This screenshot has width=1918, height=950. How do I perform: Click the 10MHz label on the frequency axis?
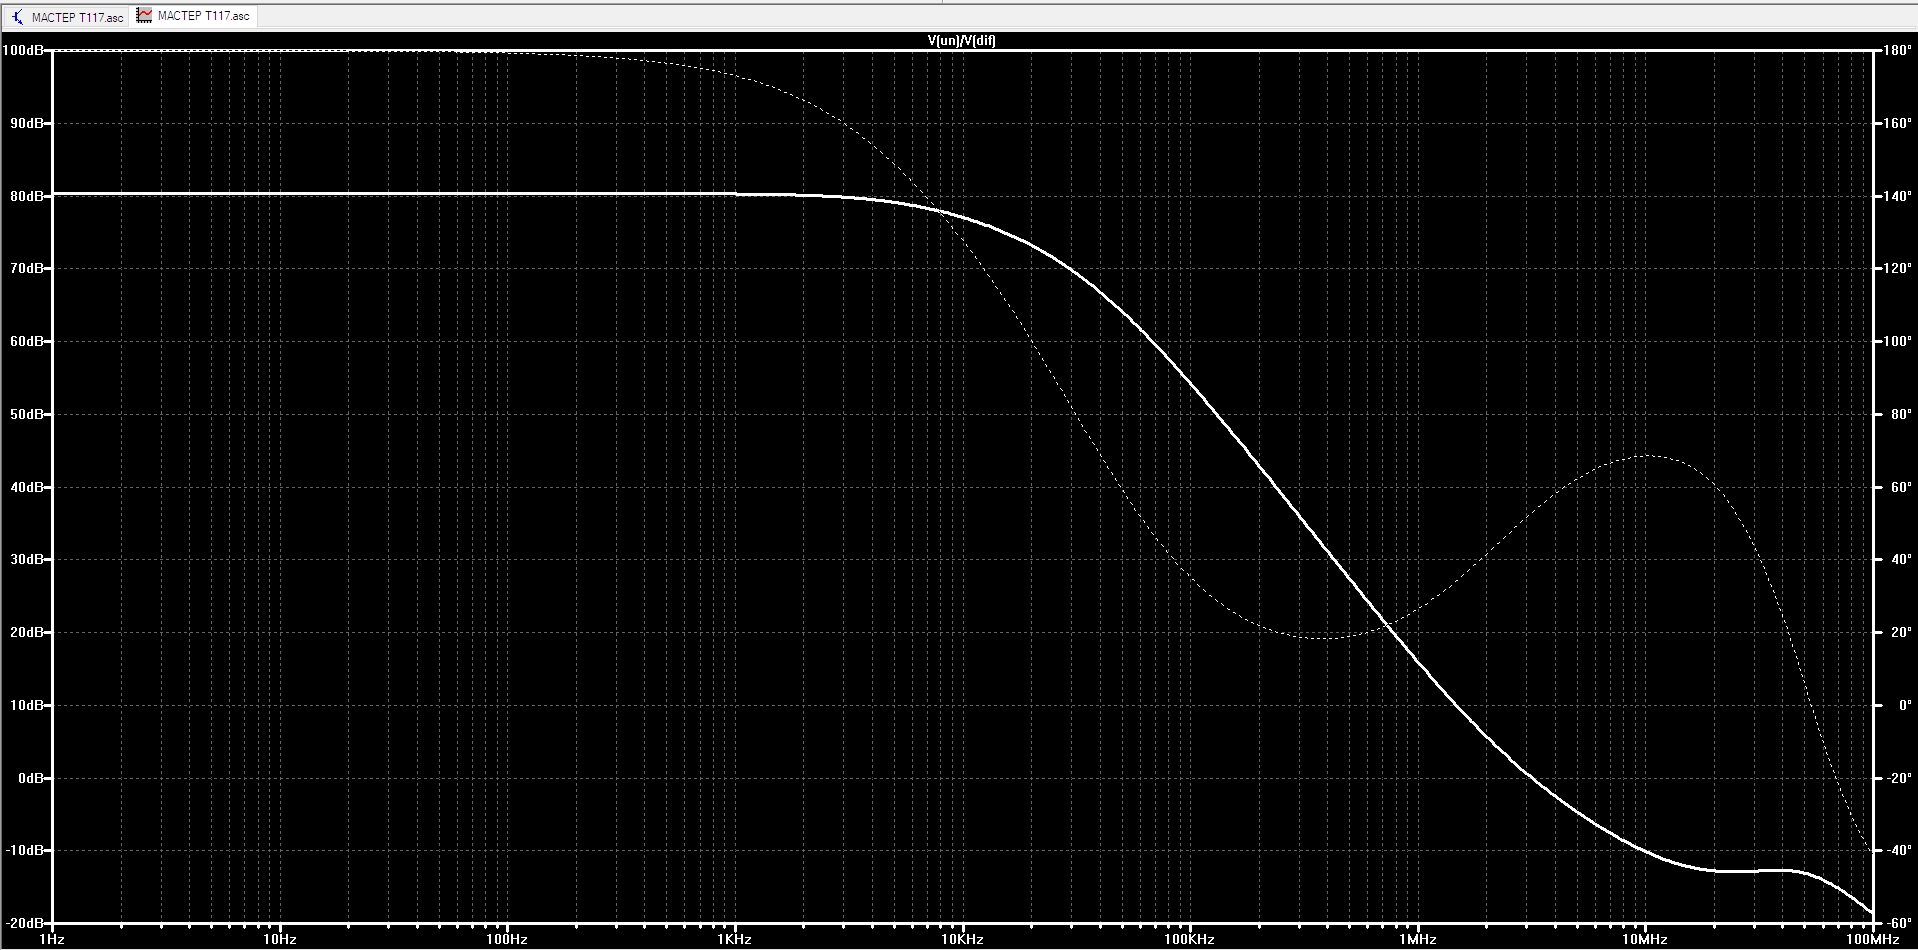(1645, 940)
